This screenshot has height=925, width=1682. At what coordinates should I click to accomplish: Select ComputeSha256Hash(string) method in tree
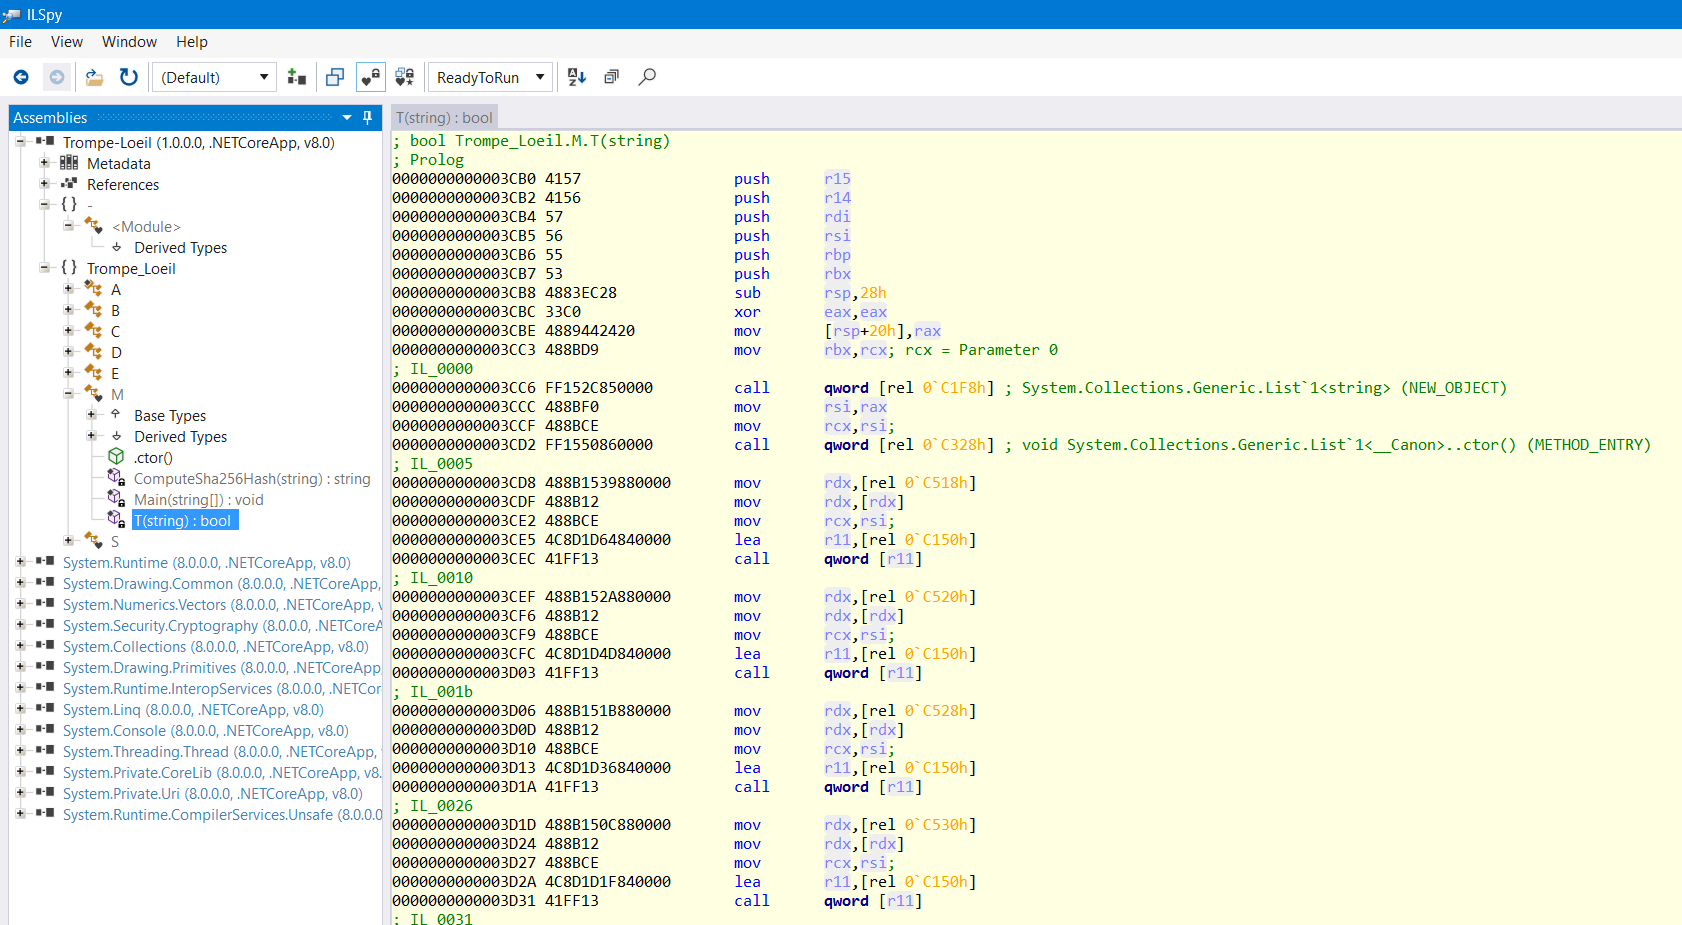tap(252, 479)
